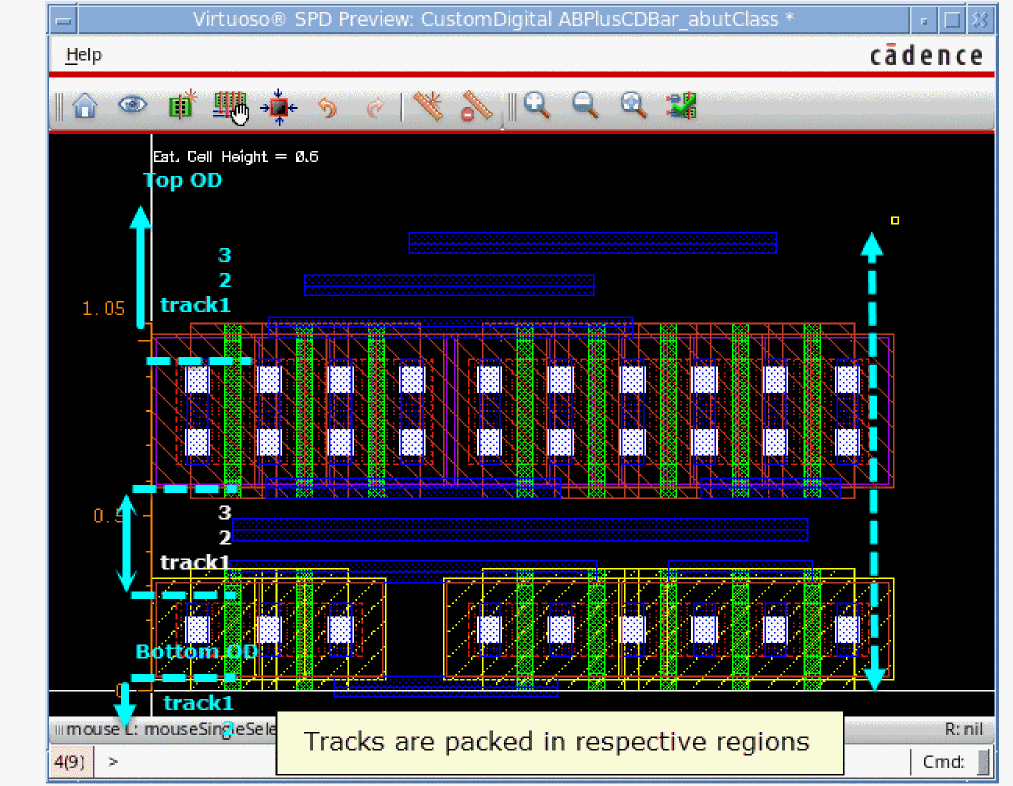Click the Est. Cell Height = 0.6 label

[x=235, y=156]
